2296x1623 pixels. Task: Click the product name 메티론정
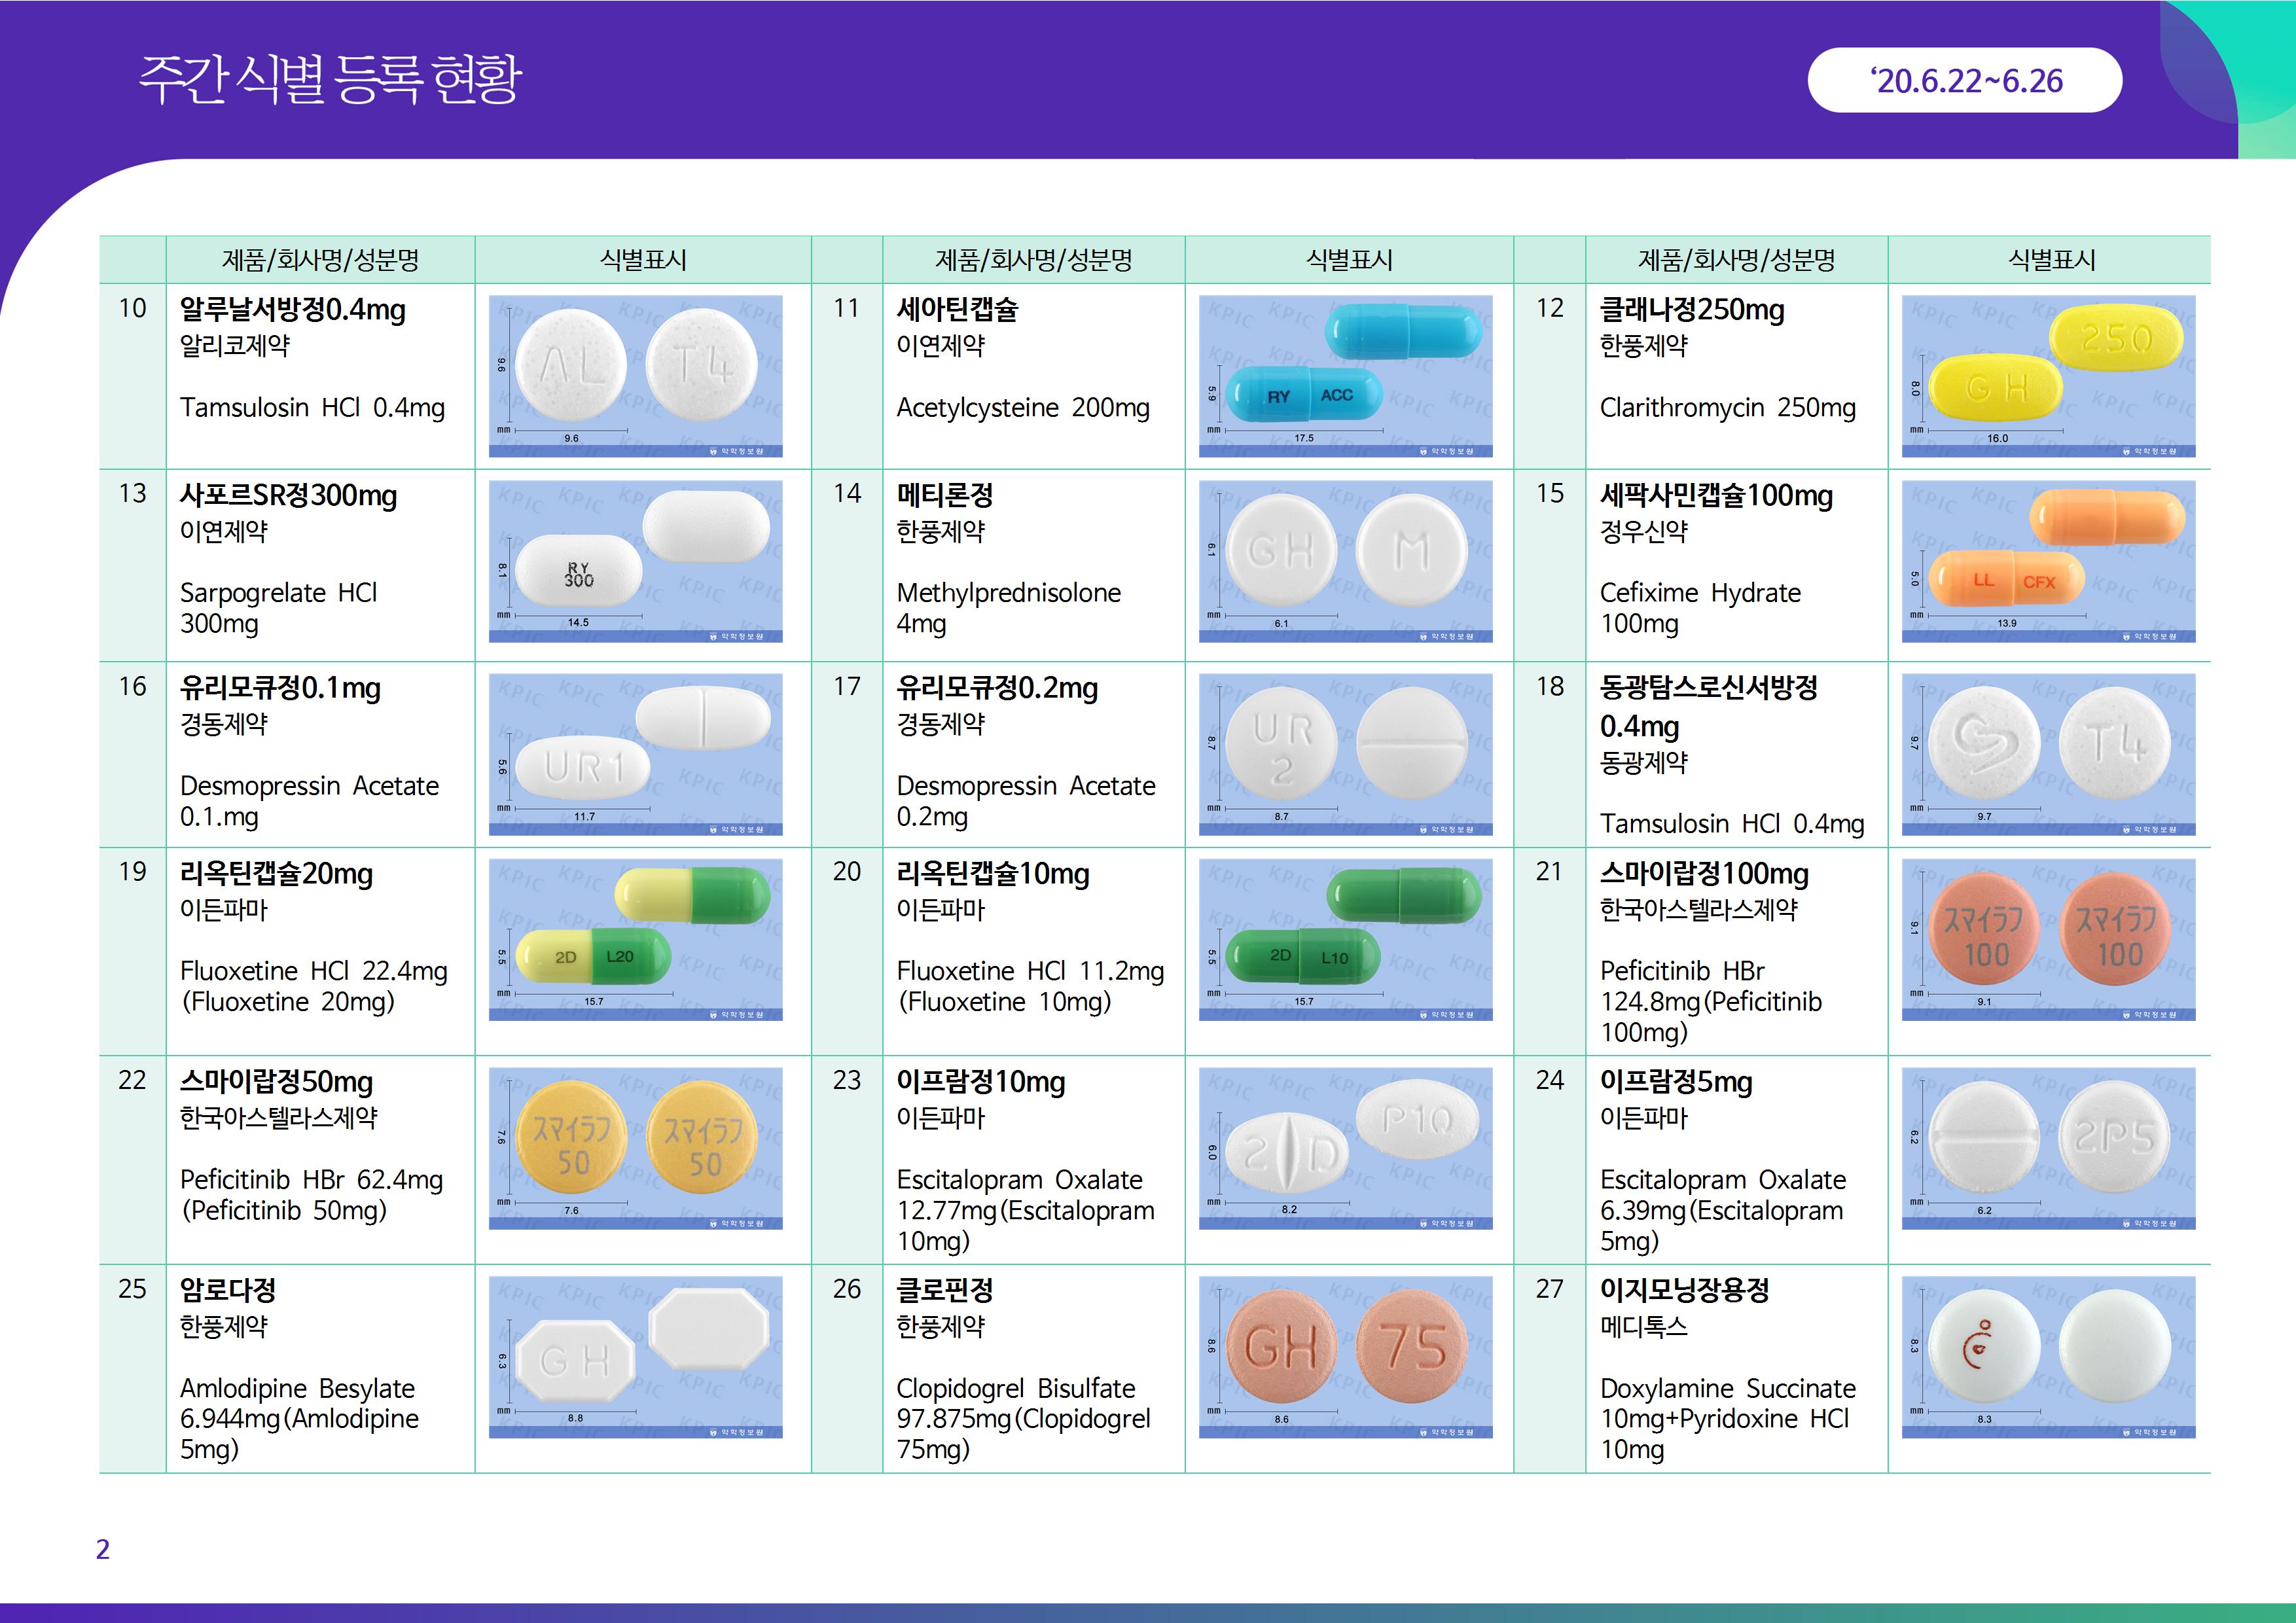pos(944,495)
